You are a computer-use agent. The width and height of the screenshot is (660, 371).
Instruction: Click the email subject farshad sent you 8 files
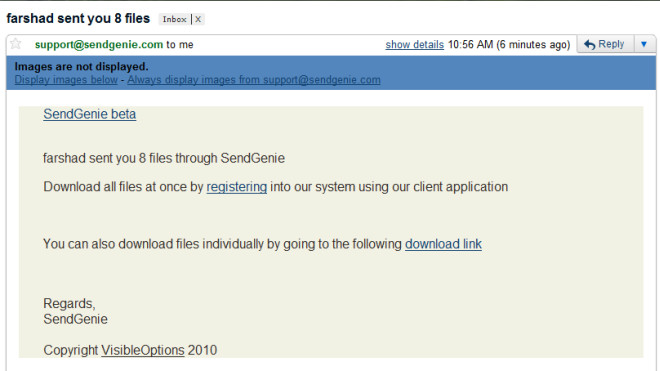click(78, 19)
